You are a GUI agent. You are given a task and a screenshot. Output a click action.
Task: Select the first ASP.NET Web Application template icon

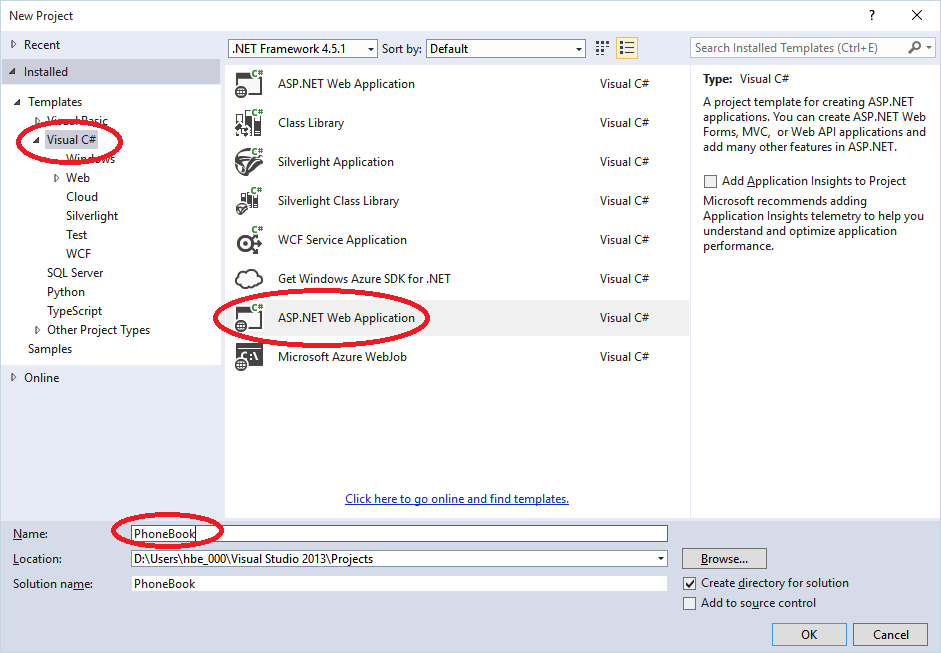point(249,84)
